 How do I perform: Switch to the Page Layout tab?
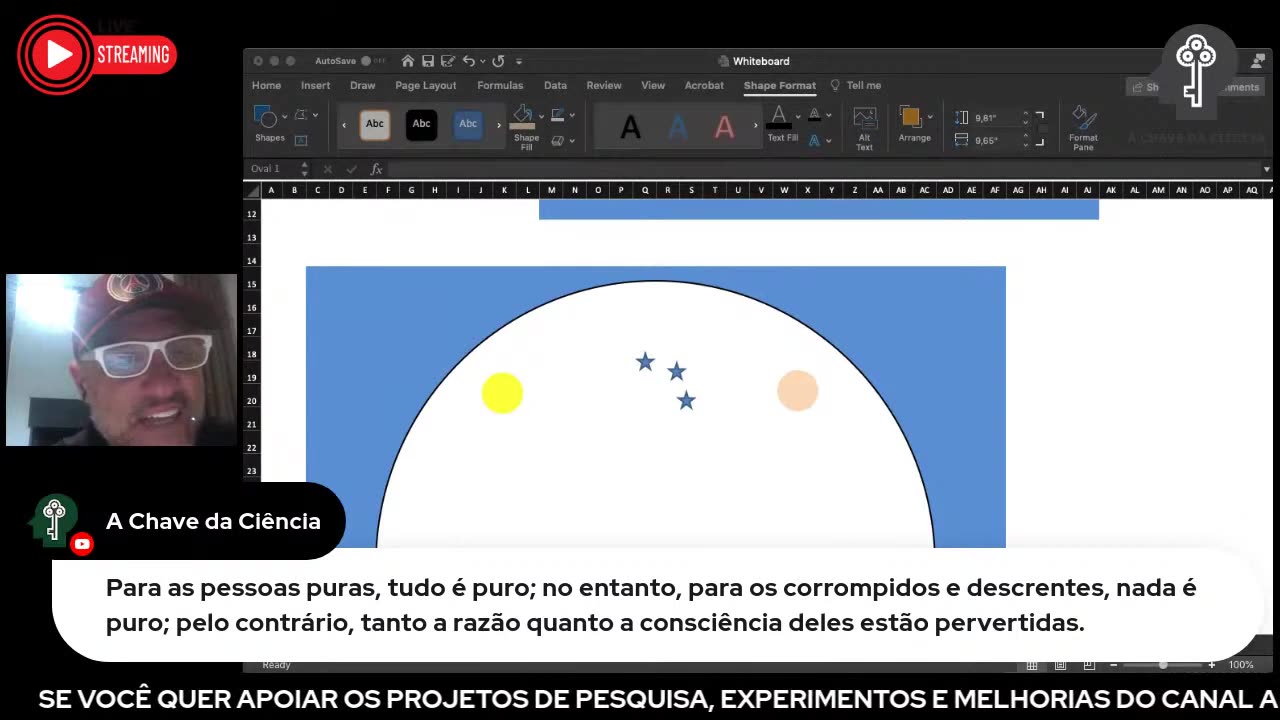pos(425,85)
